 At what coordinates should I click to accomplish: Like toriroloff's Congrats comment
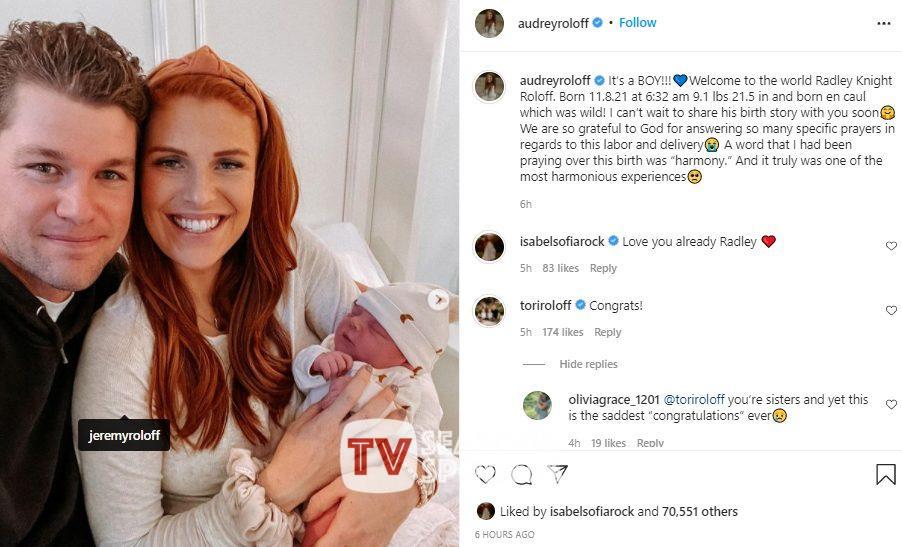coord(891,311)
